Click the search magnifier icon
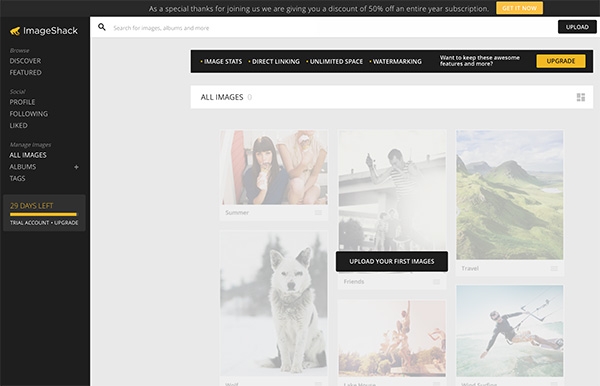 [x=101, y=27]
